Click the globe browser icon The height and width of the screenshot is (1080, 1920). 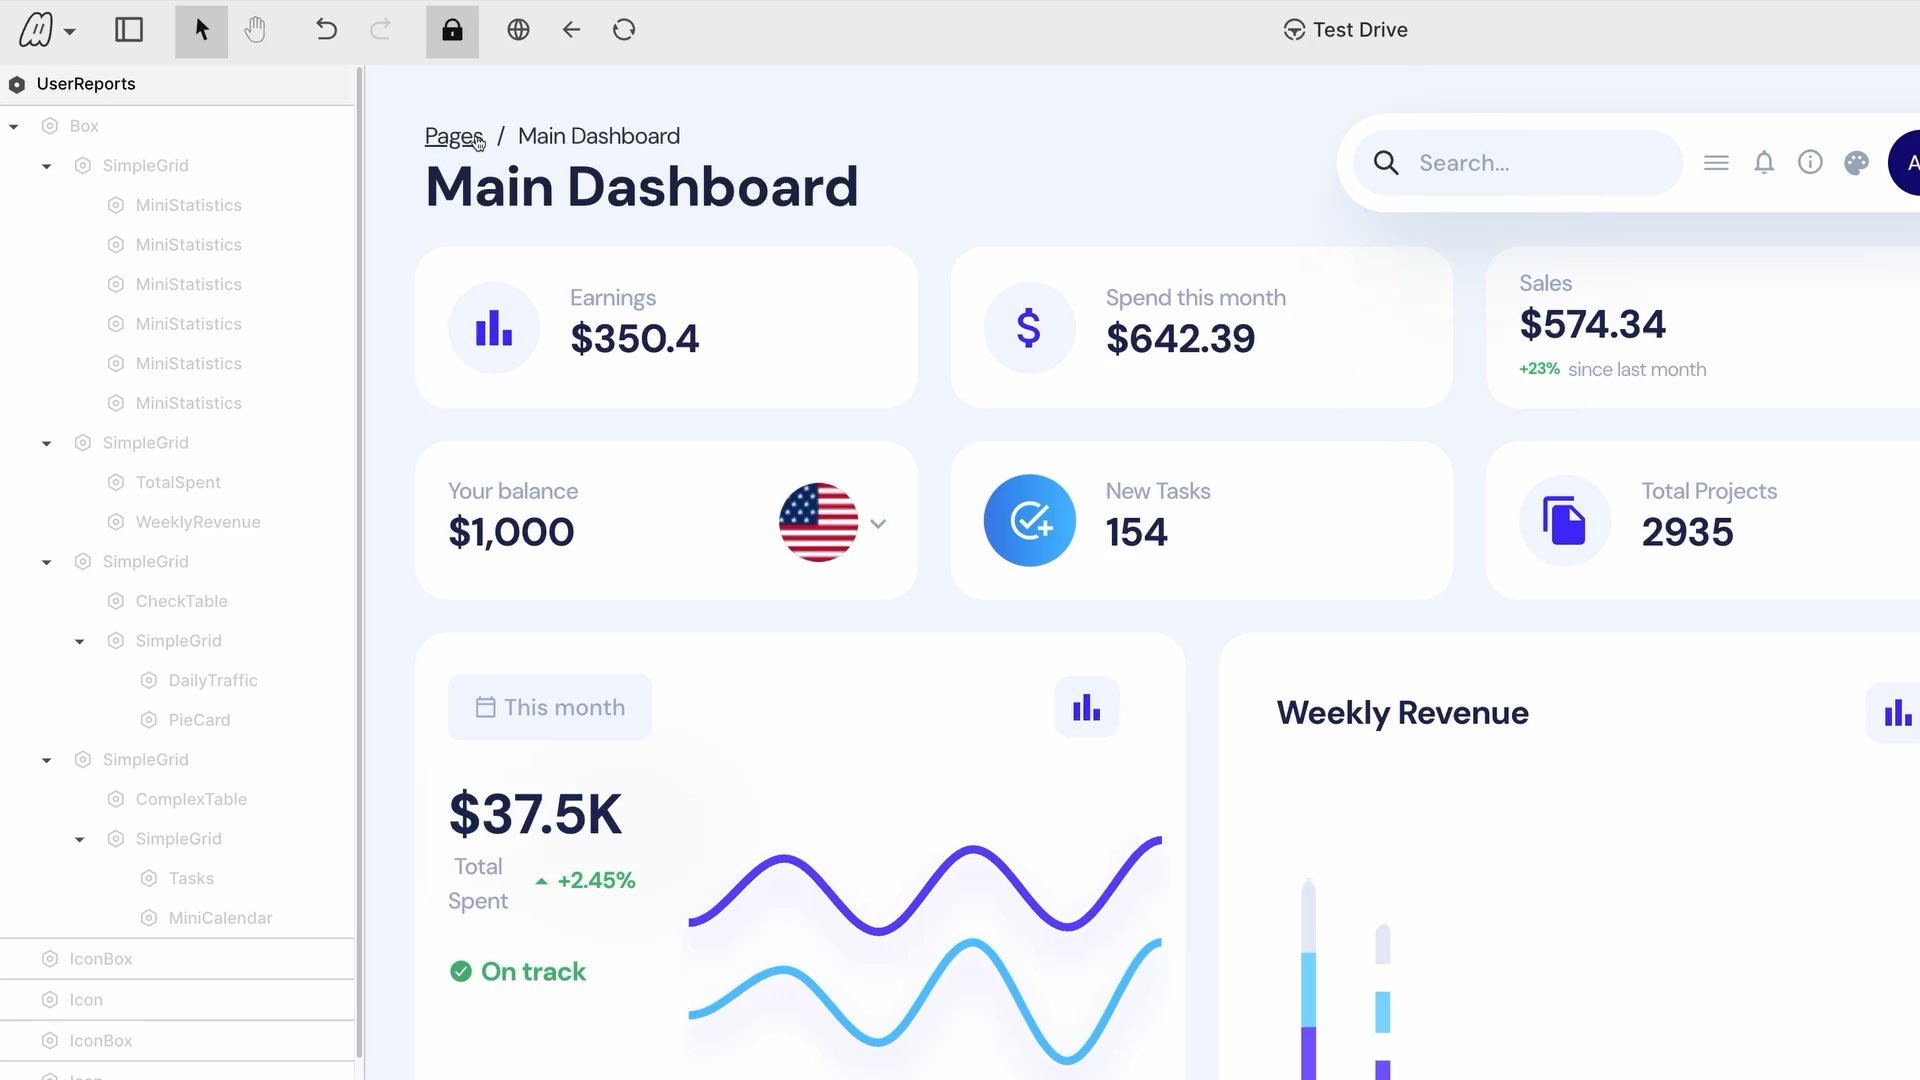click(x=518, y=30)
